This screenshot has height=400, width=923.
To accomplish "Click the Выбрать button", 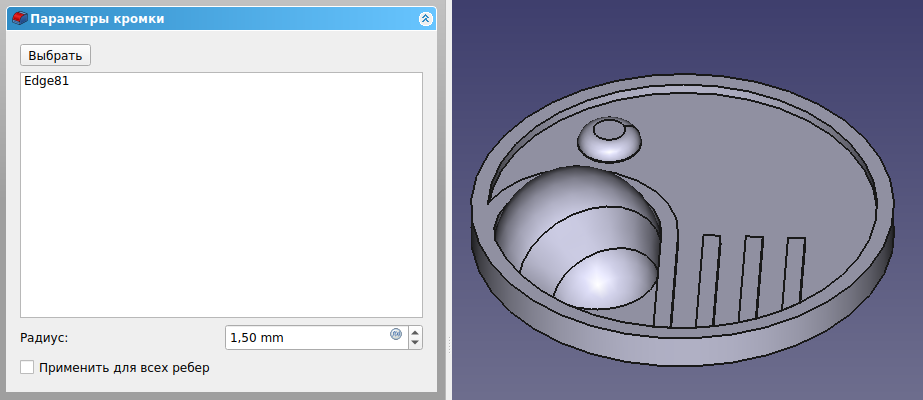I will 55,56.
